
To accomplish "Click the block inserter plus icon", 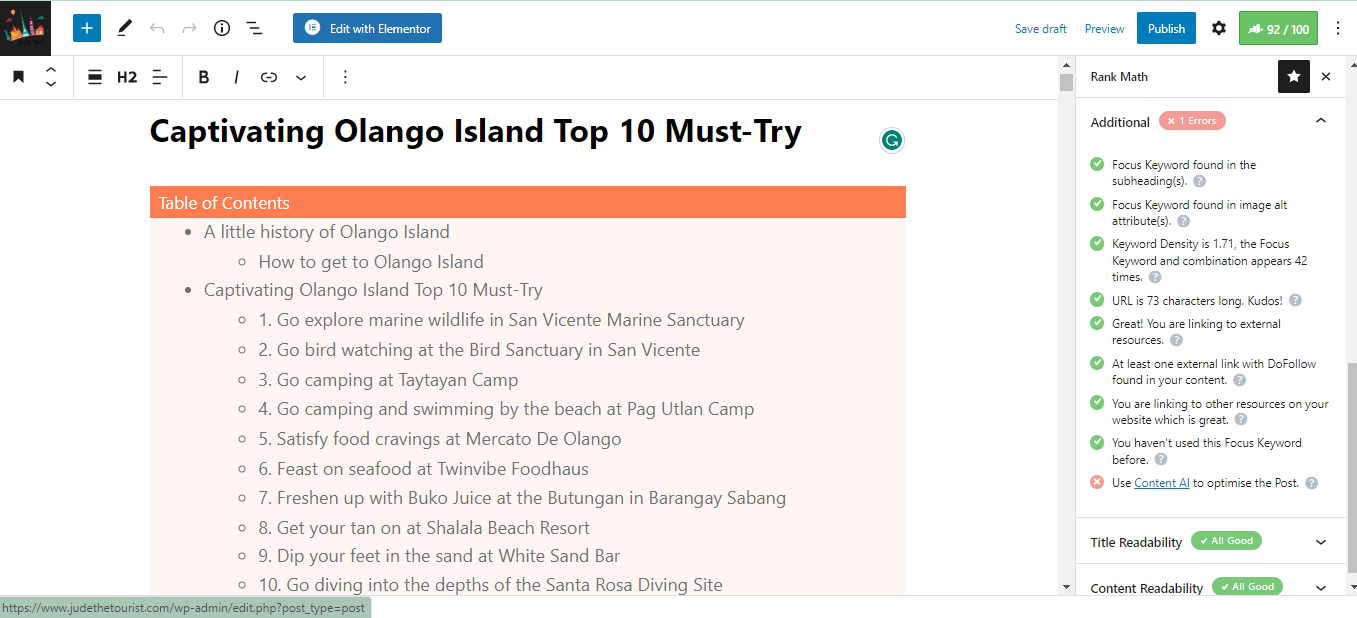I will coord(87,28).
